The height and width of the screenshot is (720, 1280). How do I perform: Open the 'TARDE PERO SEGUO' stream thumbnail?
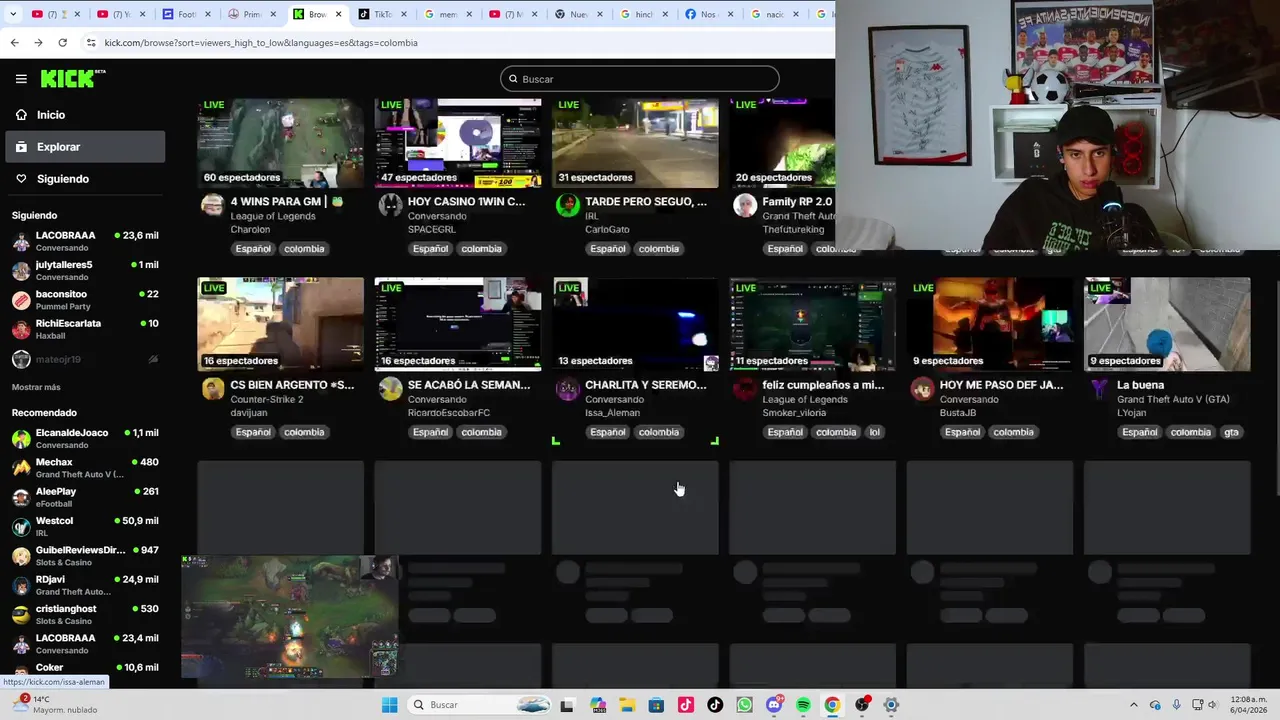point(635,143)
